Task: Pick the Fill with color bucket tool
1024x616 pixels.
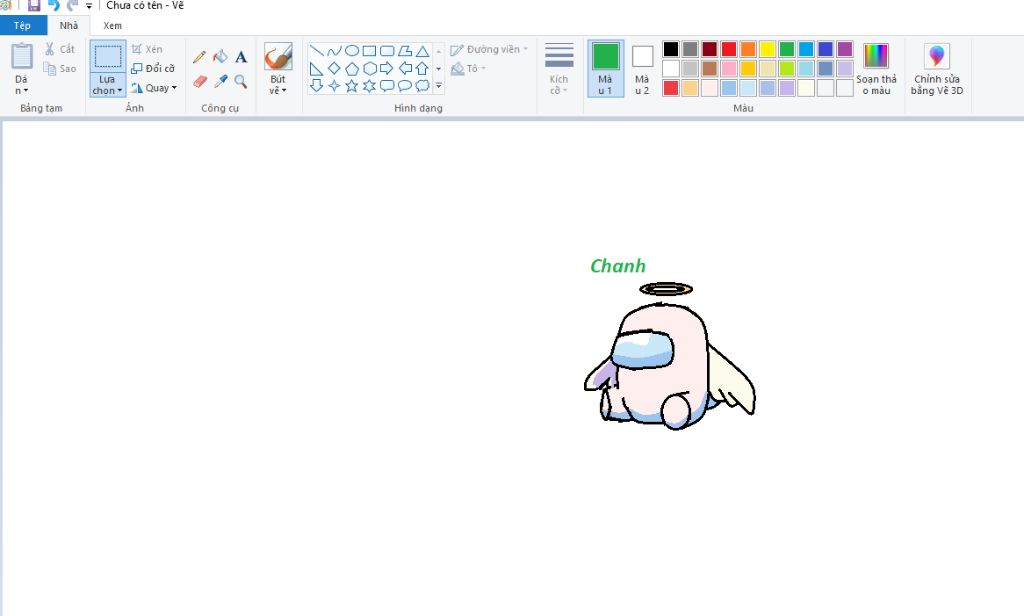Action: [x=221, y=57]
